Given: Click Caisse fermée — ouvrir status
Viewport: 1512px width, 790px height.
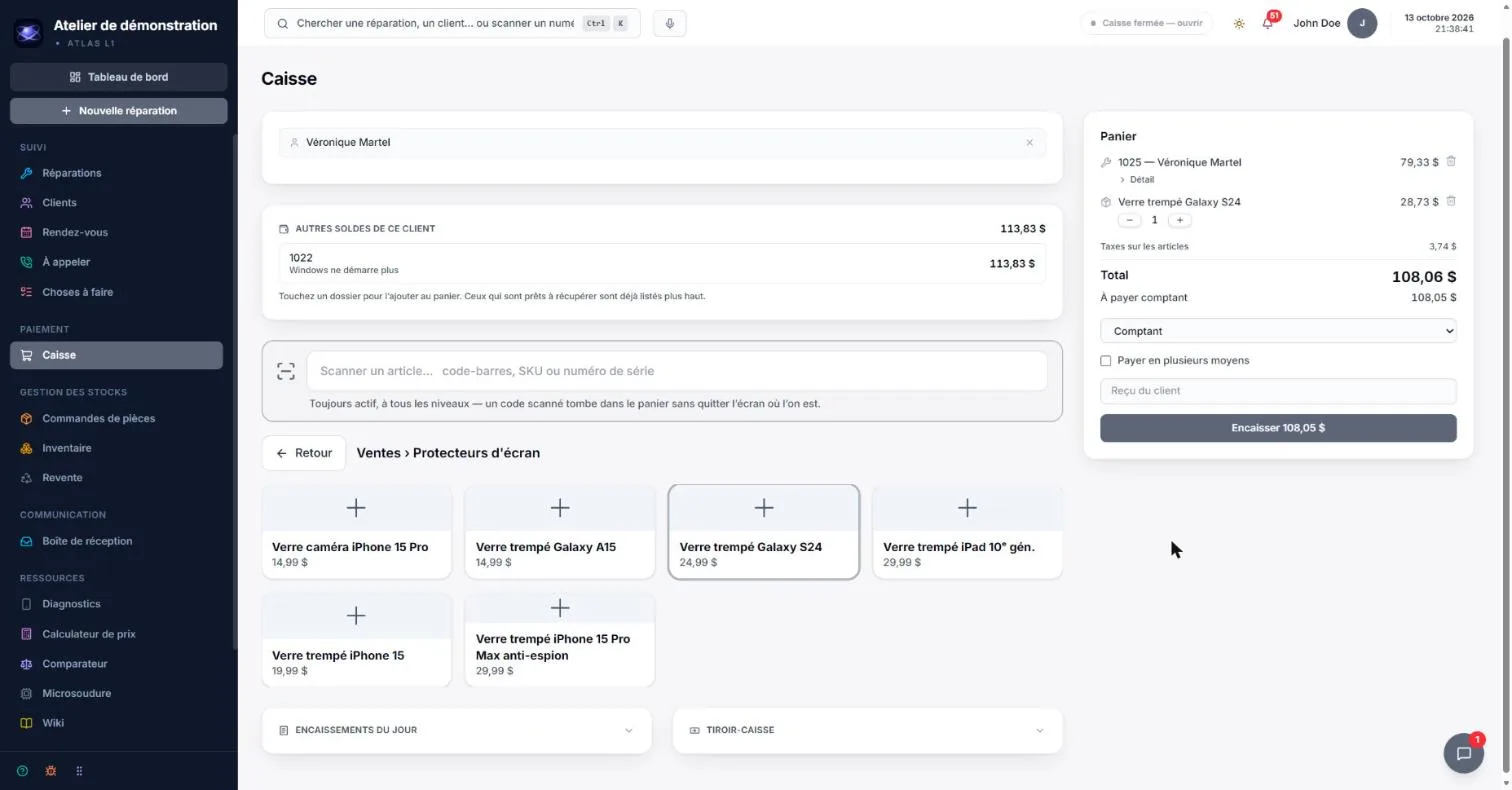Looking at the screenshot, I should 1147,23.
